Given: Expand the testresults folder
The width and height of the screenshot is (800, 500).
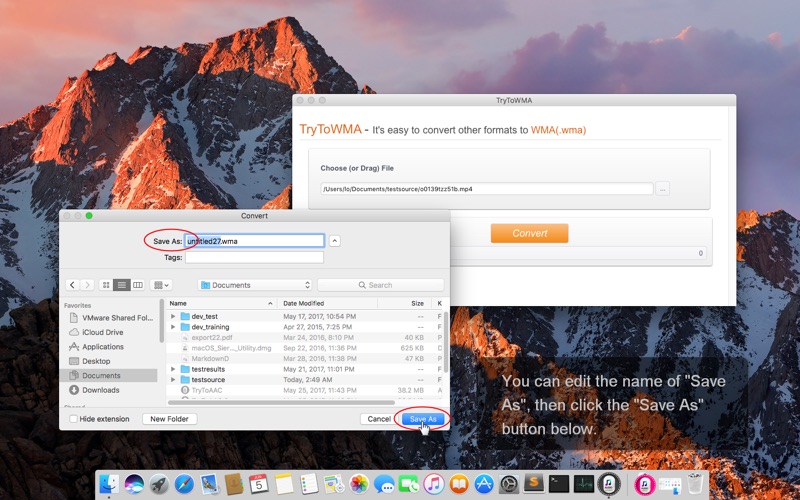Looking at the screenshot, I should point(173,369).
